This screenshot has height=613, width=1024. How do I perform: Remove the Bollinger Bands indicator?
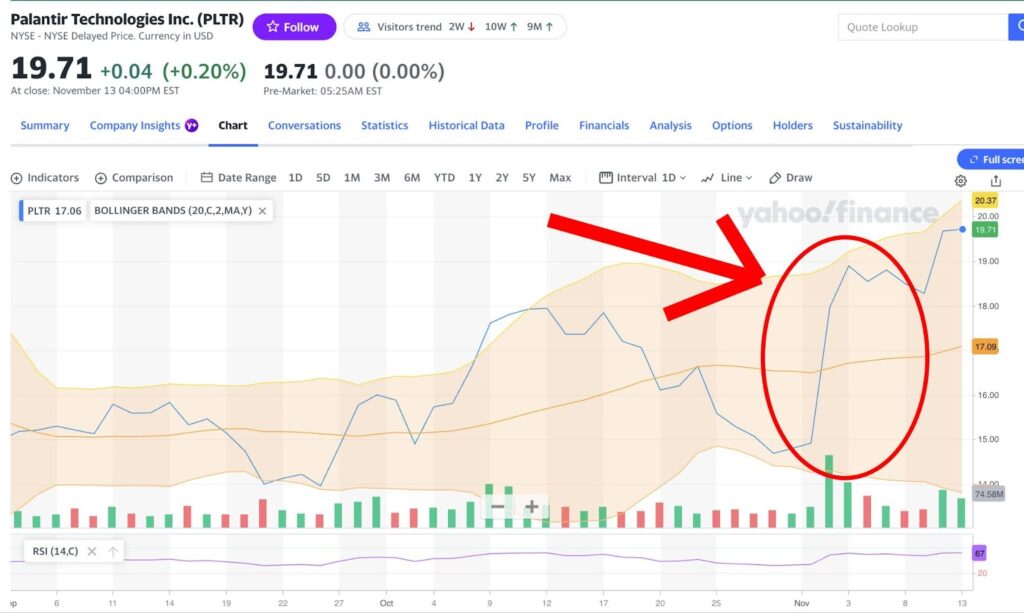point(262,211)
